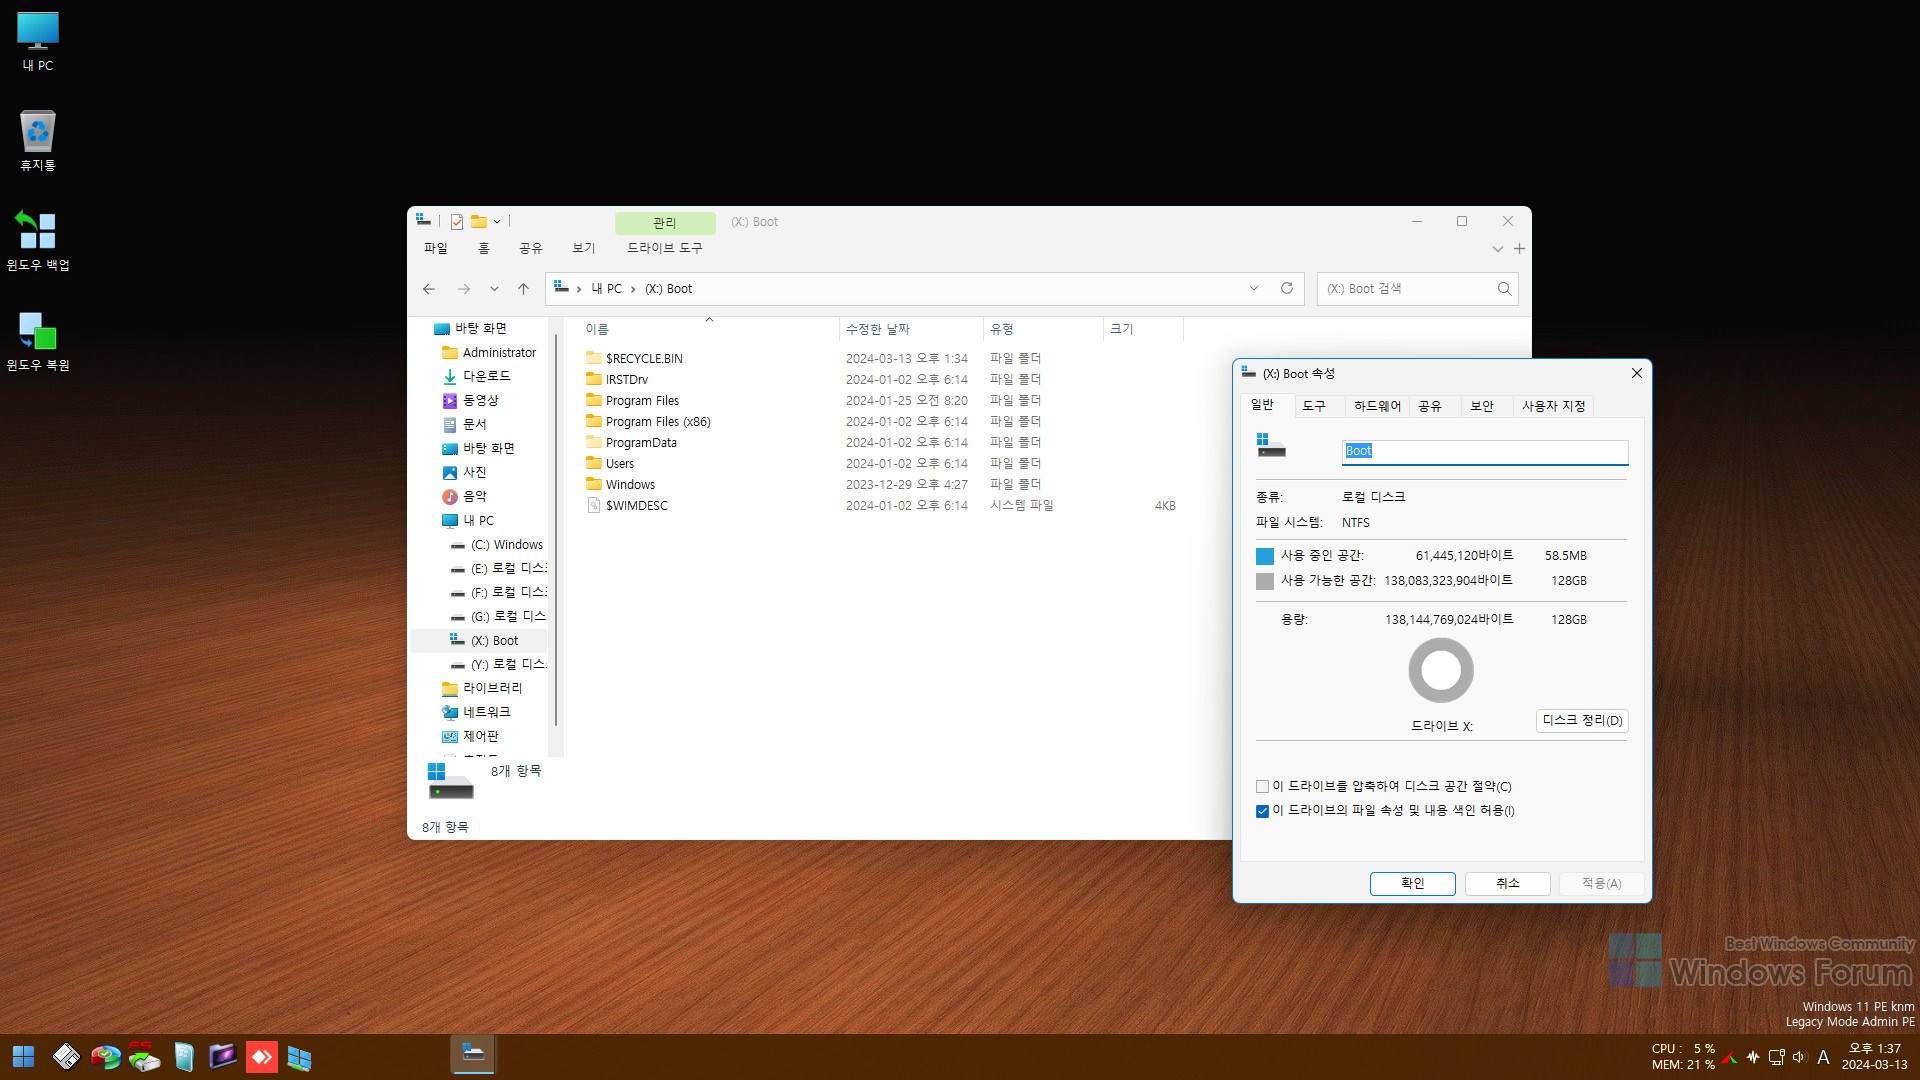The width and height of the screenshot is (1920, 1080).
Task: Sort by the 유형 column header
Action: pos(1043,329)
